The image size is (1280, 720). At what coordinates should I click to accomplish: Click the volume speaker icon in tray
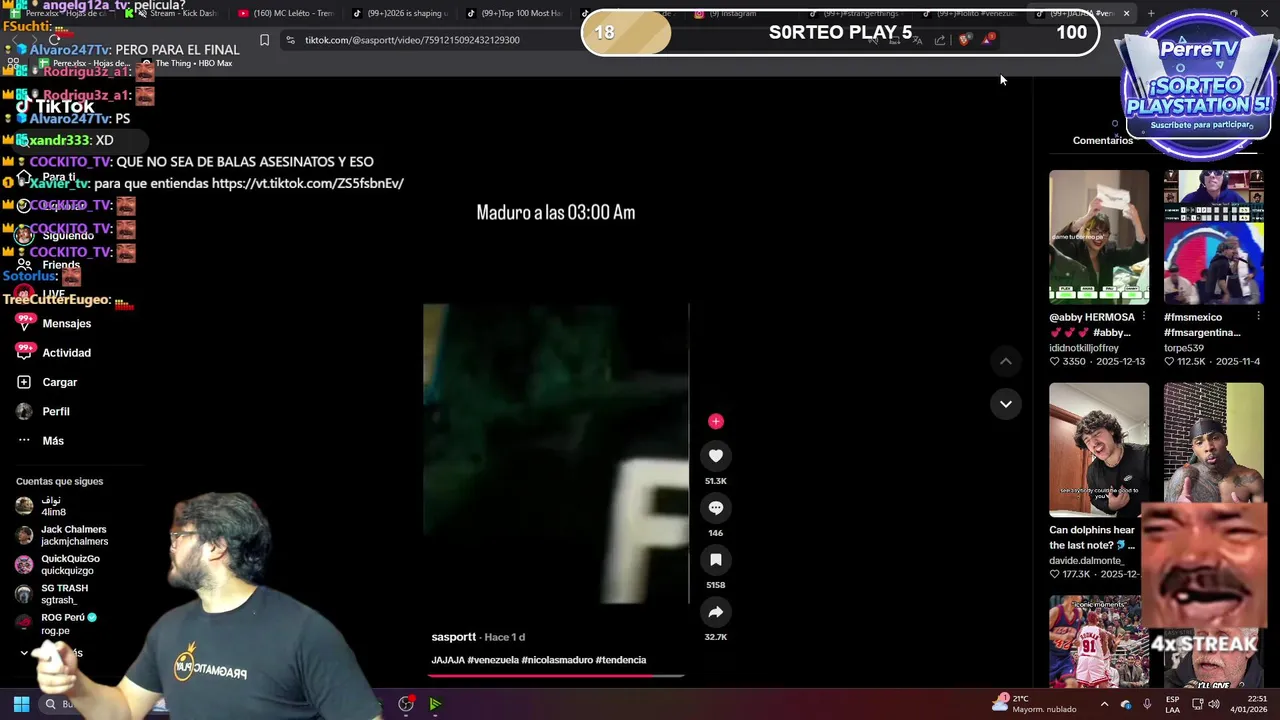click(x=1214, y=704)
